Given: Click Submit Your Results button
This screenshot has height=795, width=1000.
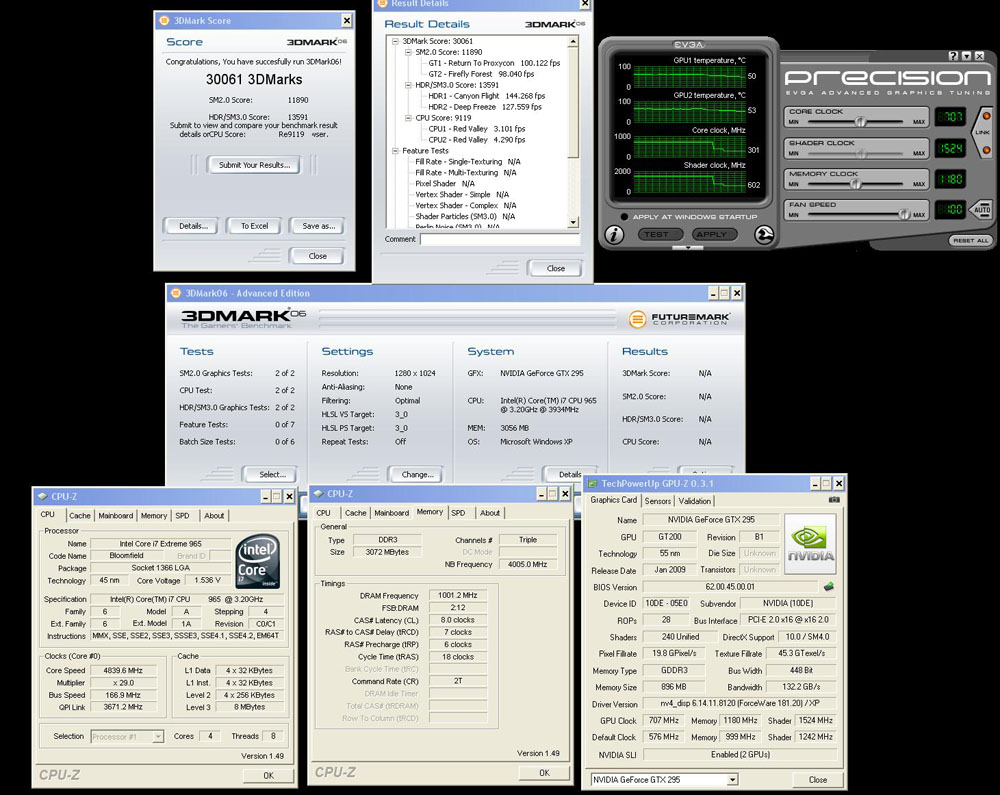Looking at the screenshot, I should click(254, 165).
